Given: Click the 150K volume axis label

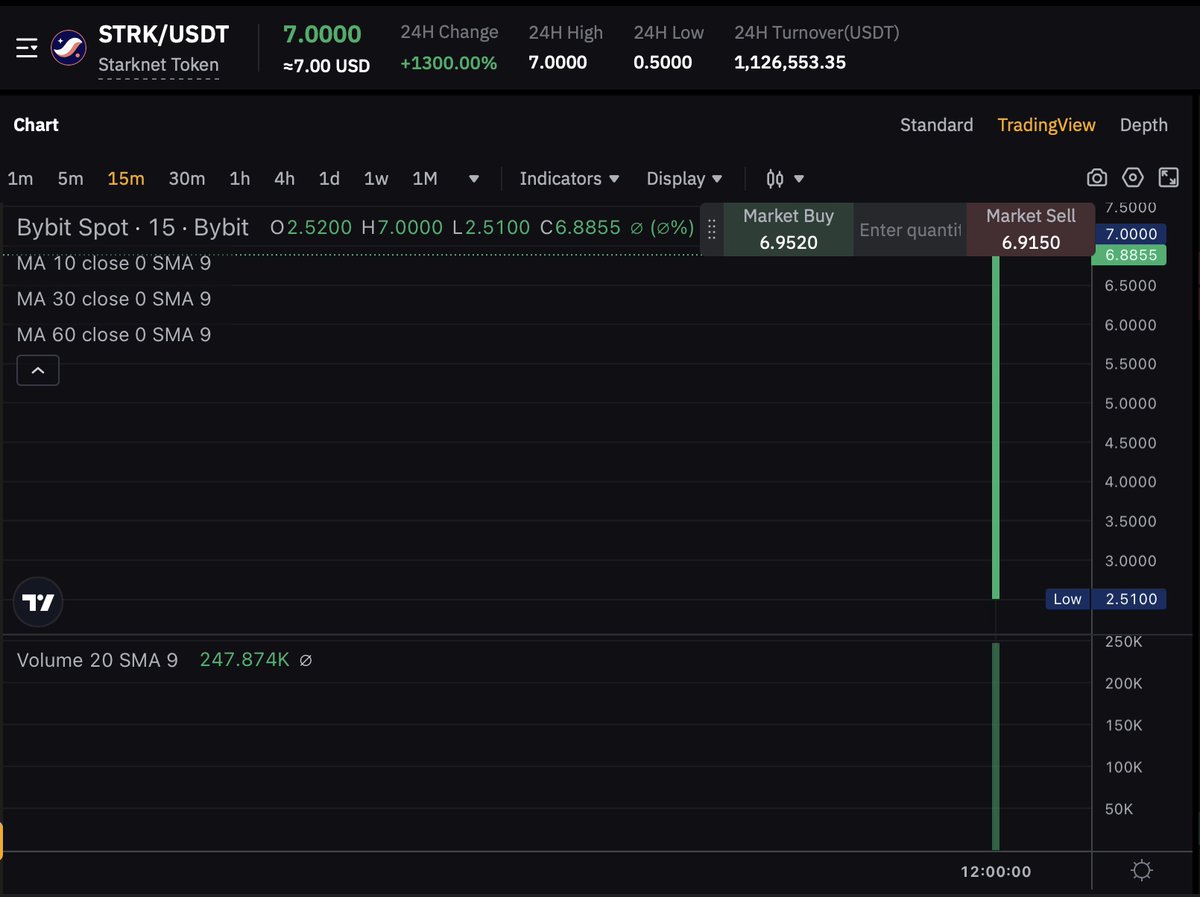Looking at the screenshot, I should 1123,725.
